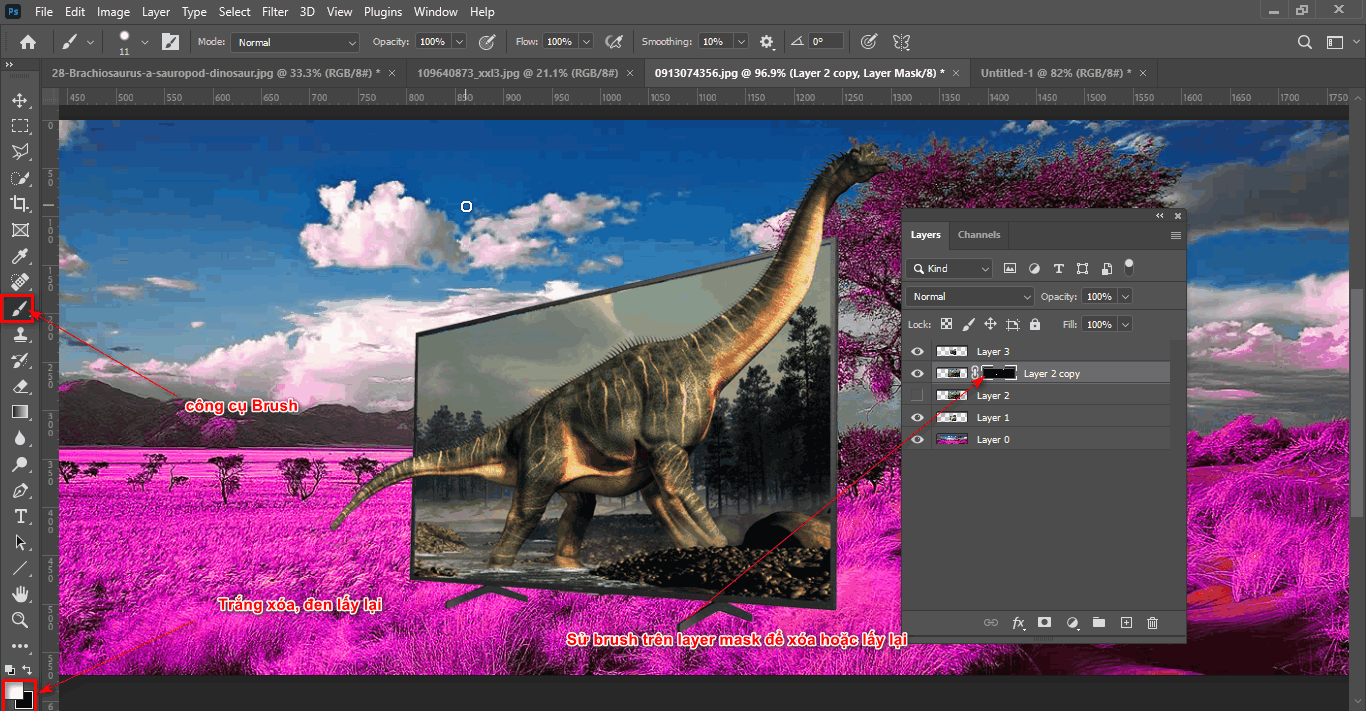Show Layer 2 by clicking its eye box
This screenshot has width=1366, height=711.
pos(917,394)
